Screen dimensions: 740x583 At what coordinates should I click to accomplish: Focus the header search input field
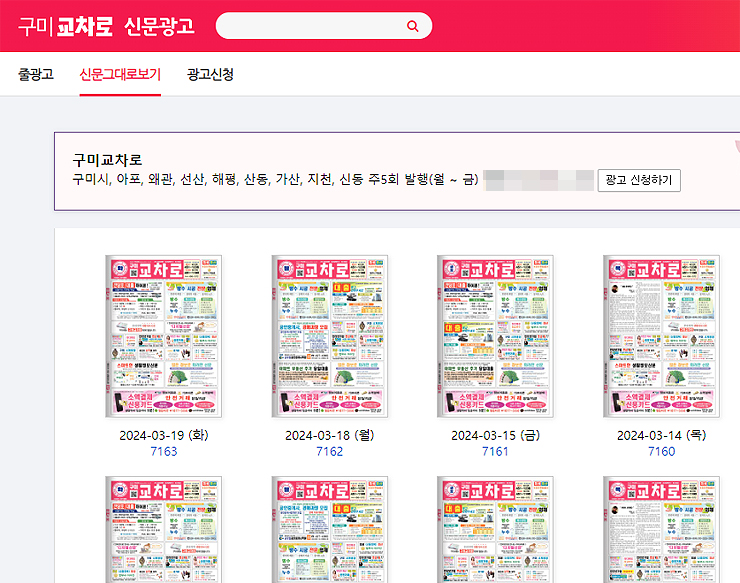(x=324, y=26)
